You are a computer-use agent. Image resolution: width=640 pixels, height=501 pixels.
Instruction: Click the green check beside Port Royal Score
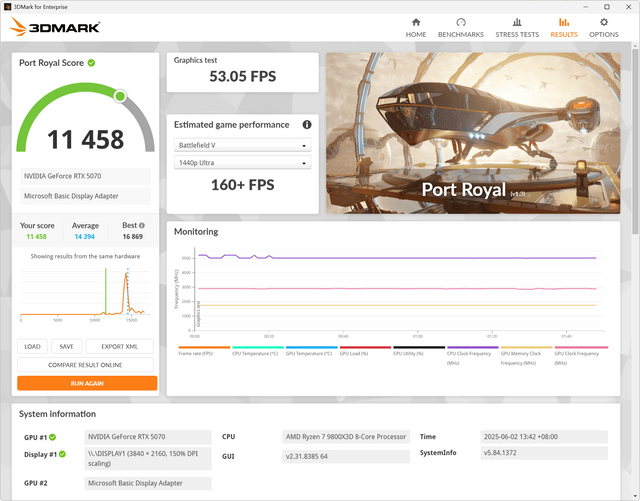coord(91,63)
